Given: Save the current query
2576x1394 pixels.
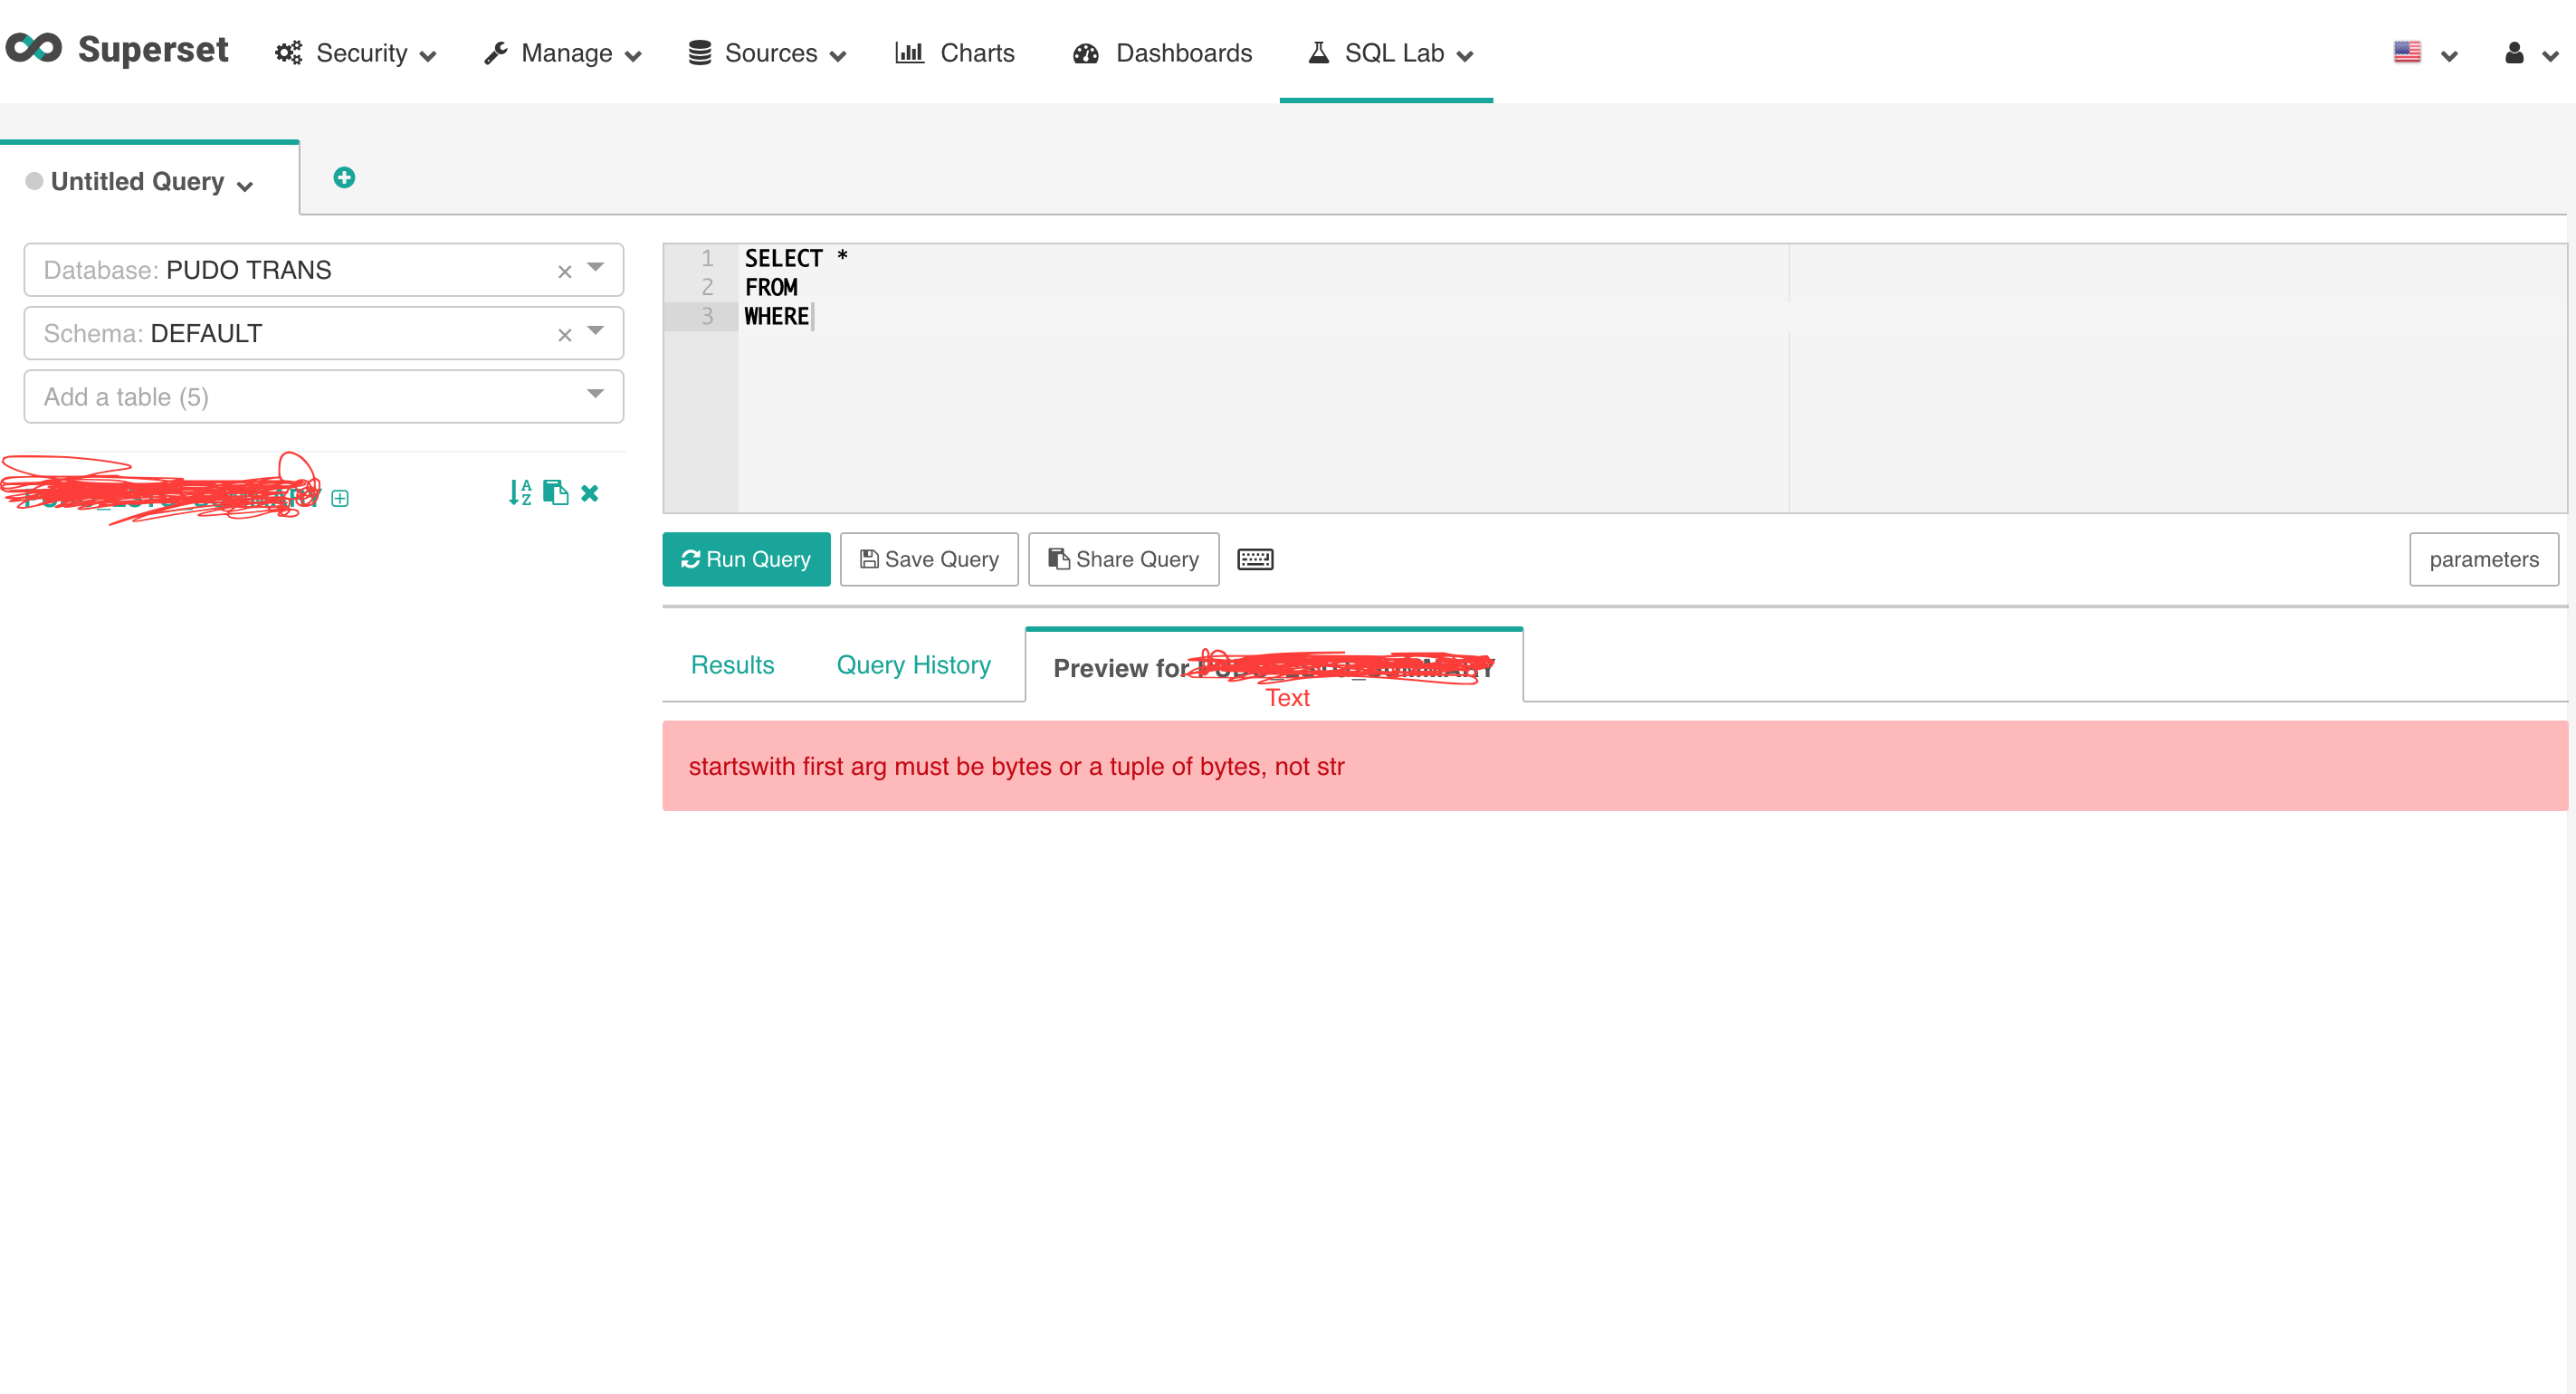Looking at the screenshot, I should pos(928,559).
